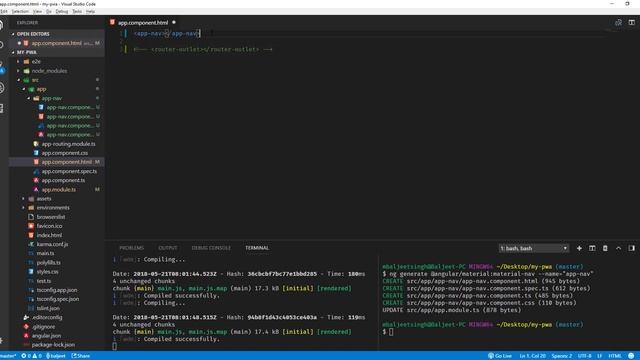The width and height of the screenshot is (640, 360).
Task: Open the Help menu
Action: [90, 11]
